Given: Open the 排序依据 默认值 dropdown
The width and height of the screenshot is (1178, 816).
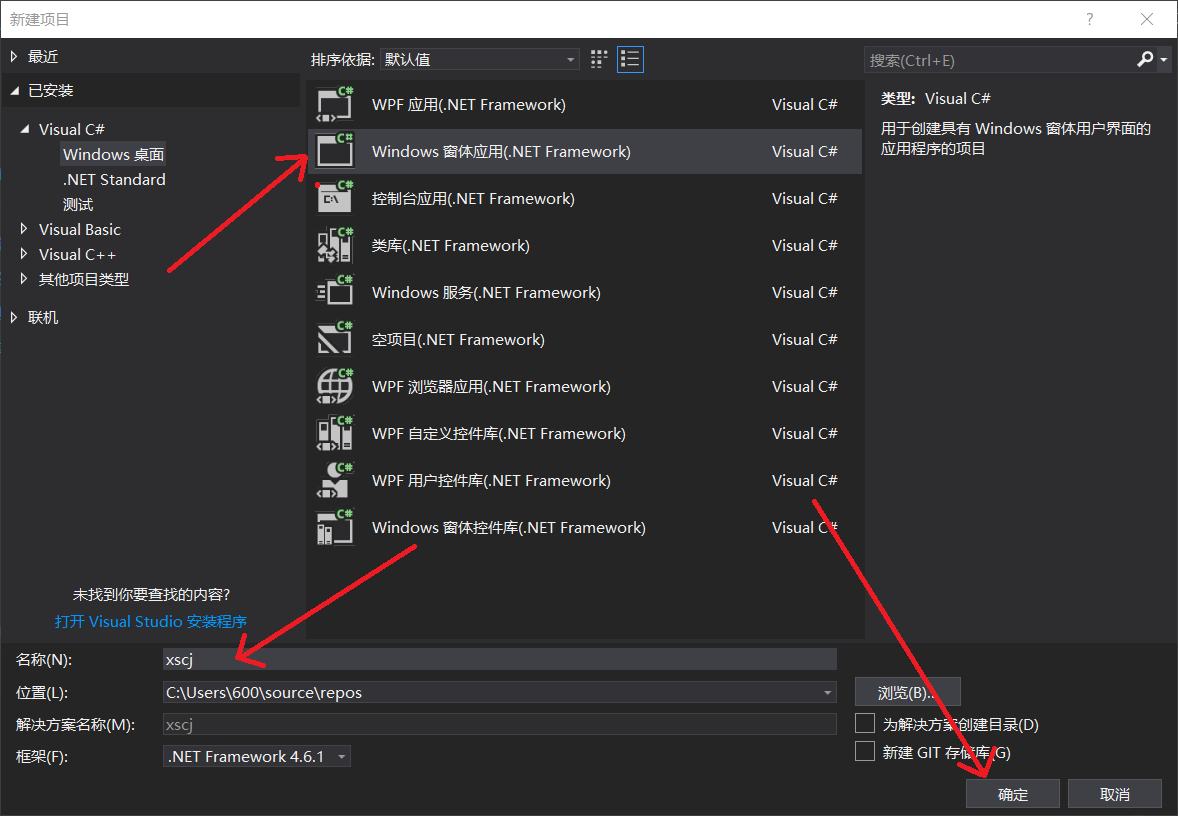Looking at the screenshot, I should click(x=480, y=59).
